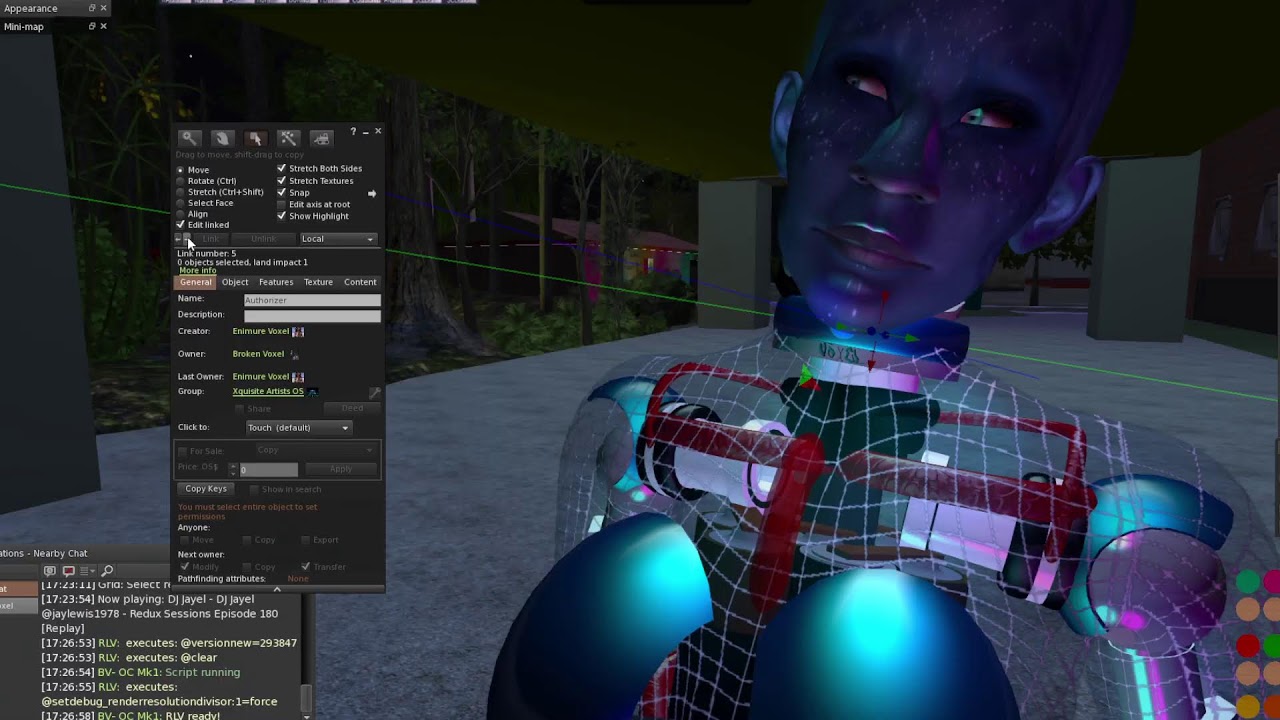Screen dimensions: 1280x720
Task: Click the More info link
Action: pos(197,271)
